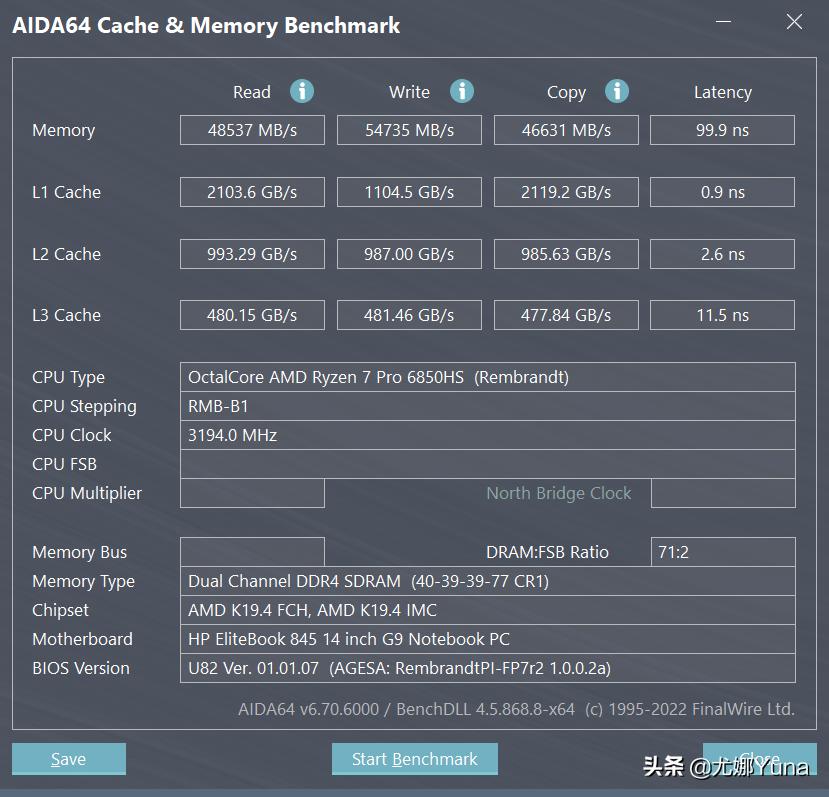This screenshot has height=797, width=829.
Task: Click the L1 Cache row label
Action: pyautogui.click(x=66, y=192)
